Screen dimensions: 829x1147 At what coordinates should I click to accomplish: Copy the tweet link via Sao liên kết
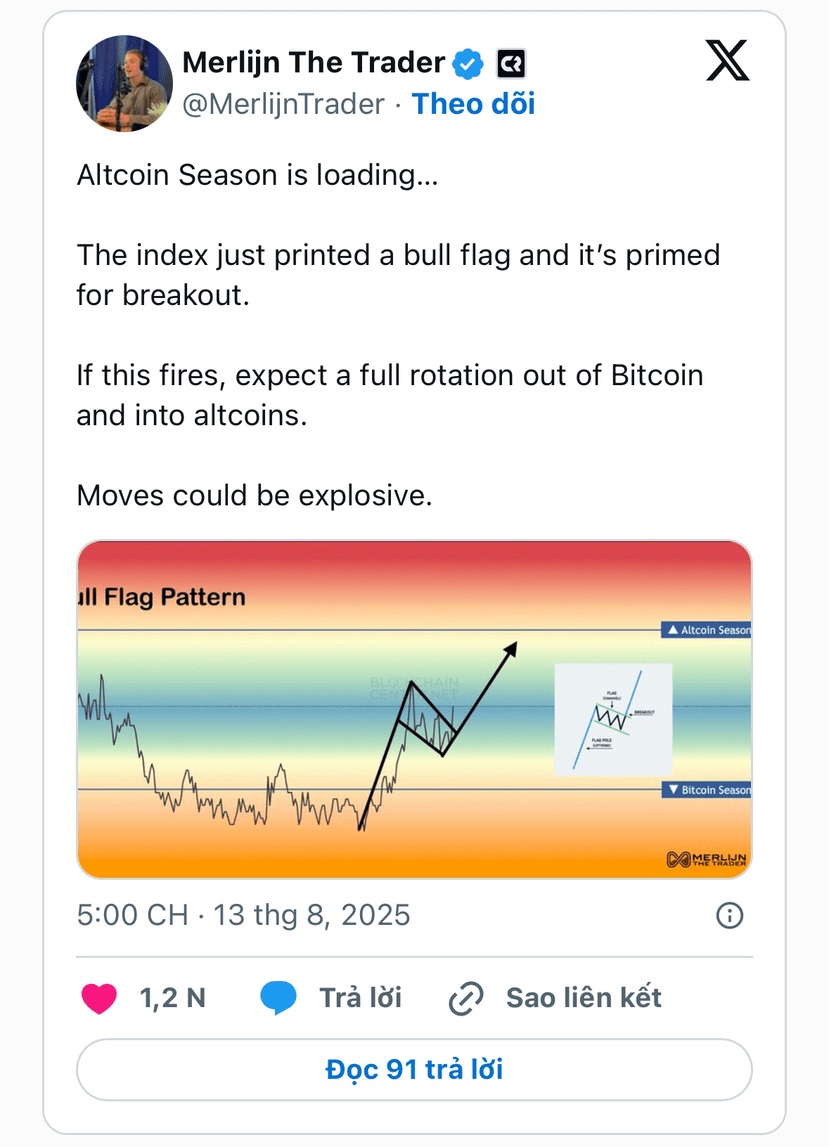coord(584,998)
